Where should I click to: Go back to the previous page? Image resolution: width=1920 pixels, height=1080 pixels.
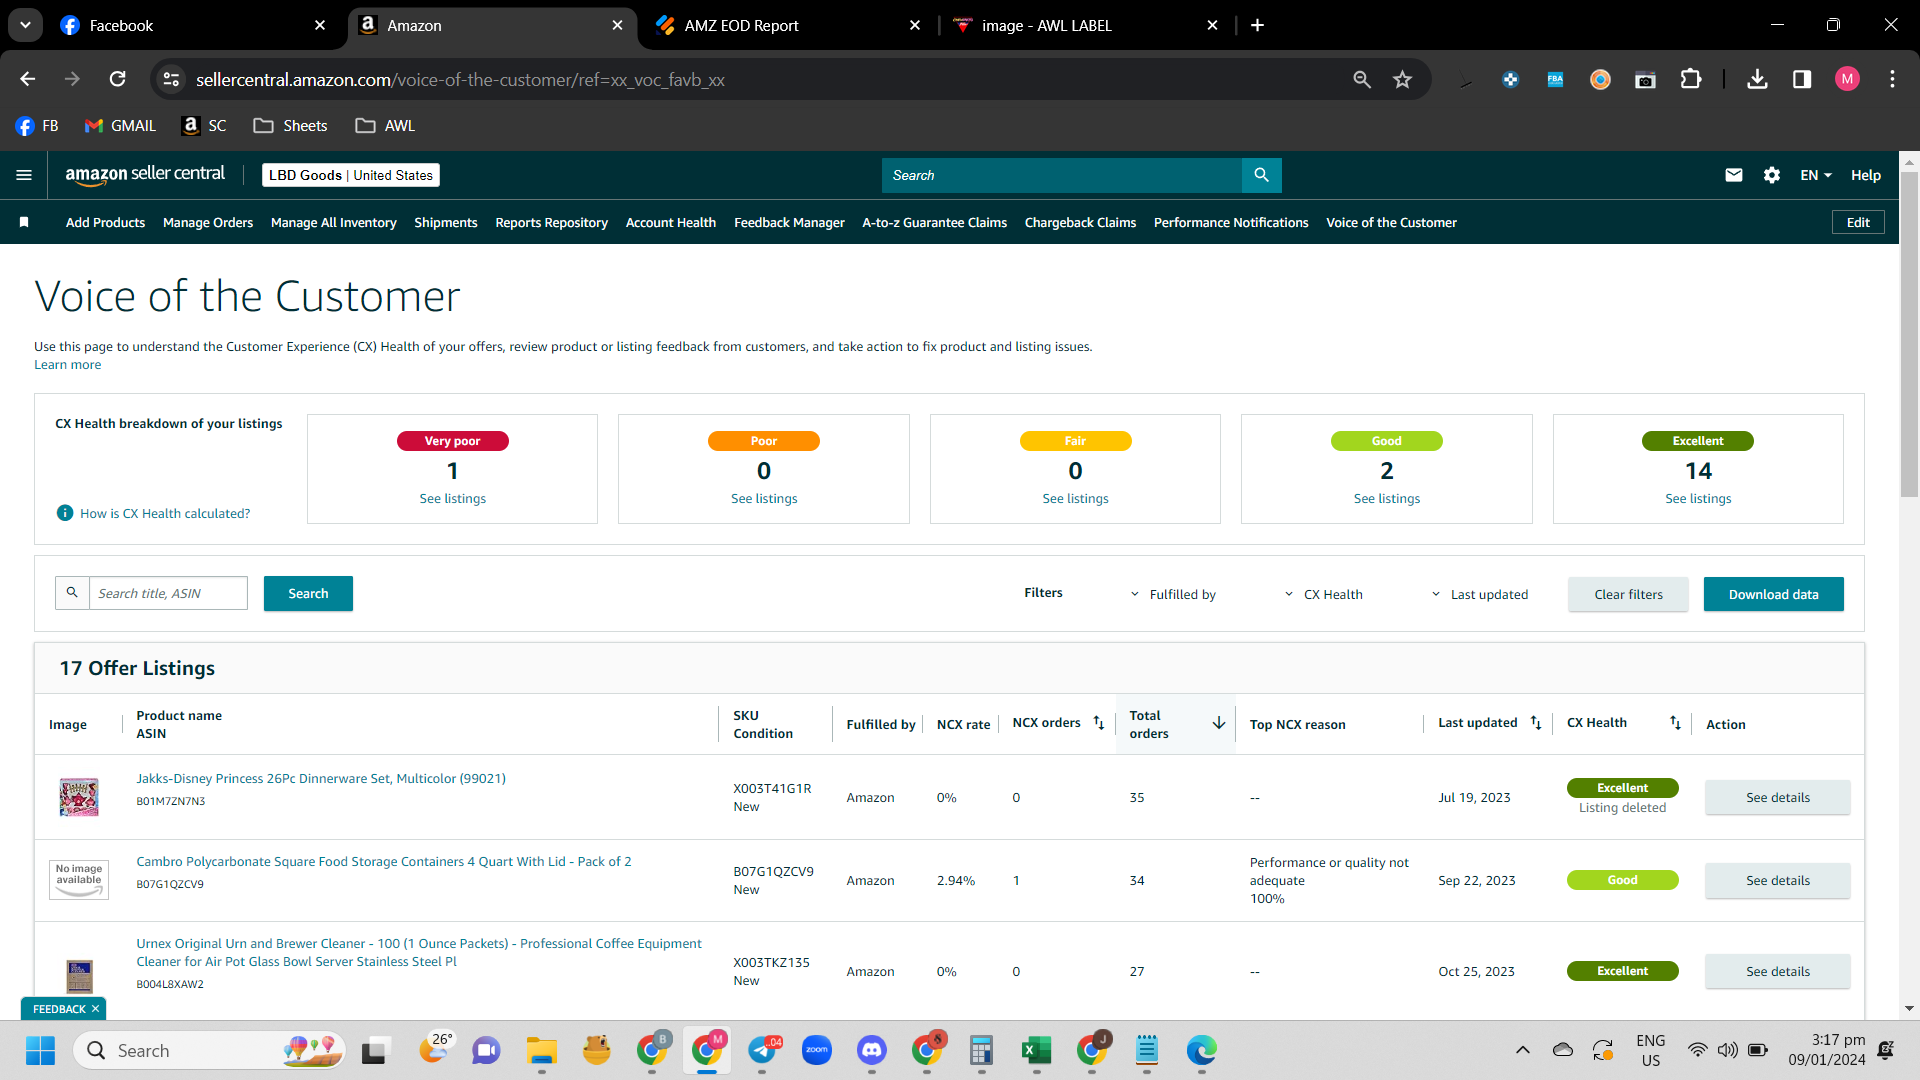coord(28,79)
